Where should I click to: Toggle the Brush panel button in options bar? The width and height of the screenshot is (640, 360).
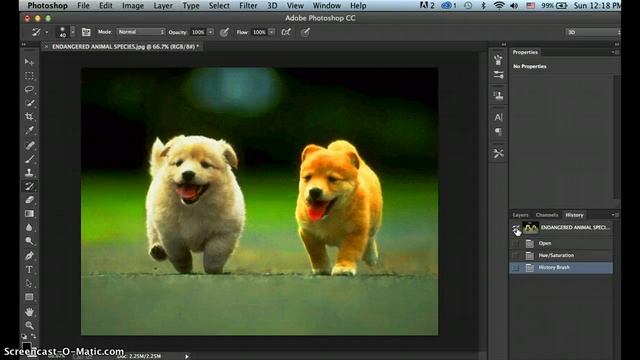86,32
